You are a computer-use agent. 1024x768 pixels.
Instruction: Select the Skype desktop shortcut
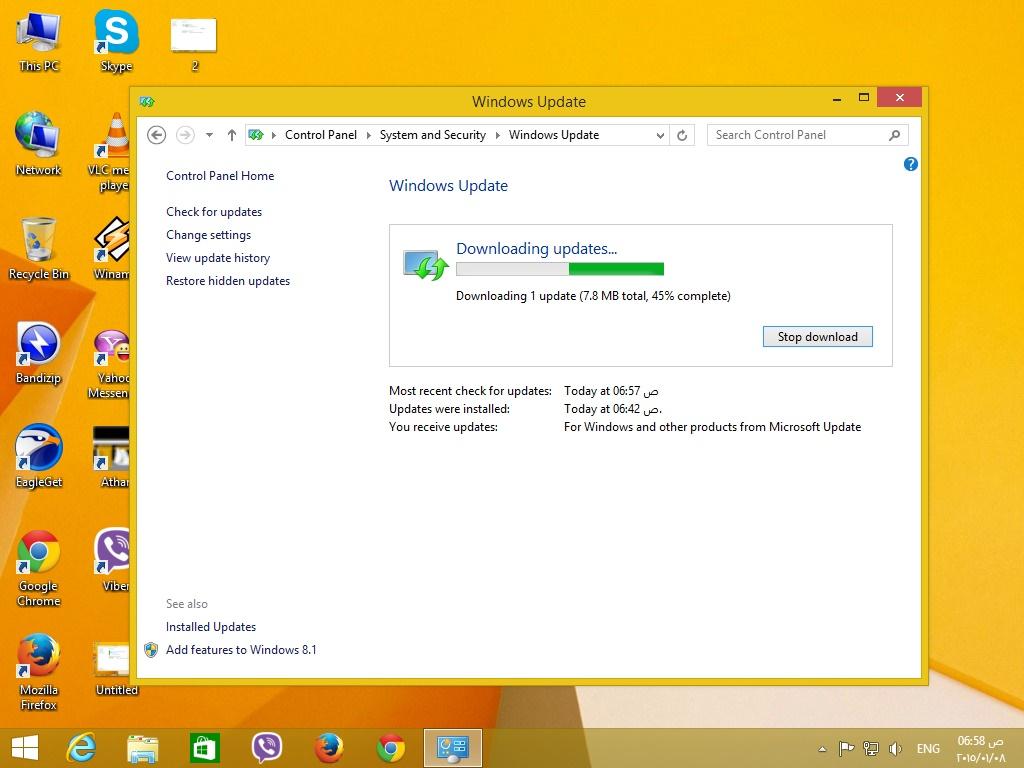pyautogui.click(x=116, y=40)
